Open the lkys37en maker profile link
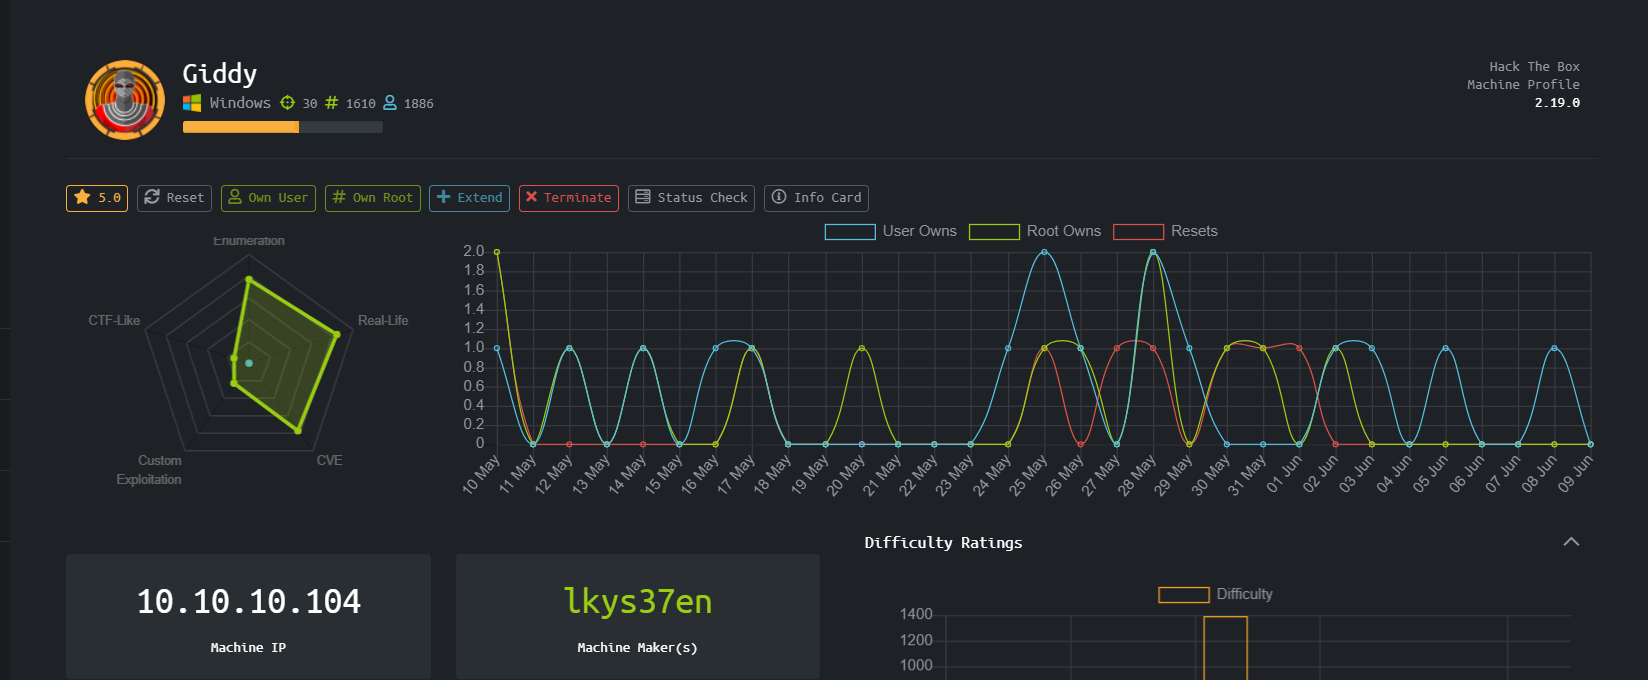1648x680 pixels. tap(638, 602)
